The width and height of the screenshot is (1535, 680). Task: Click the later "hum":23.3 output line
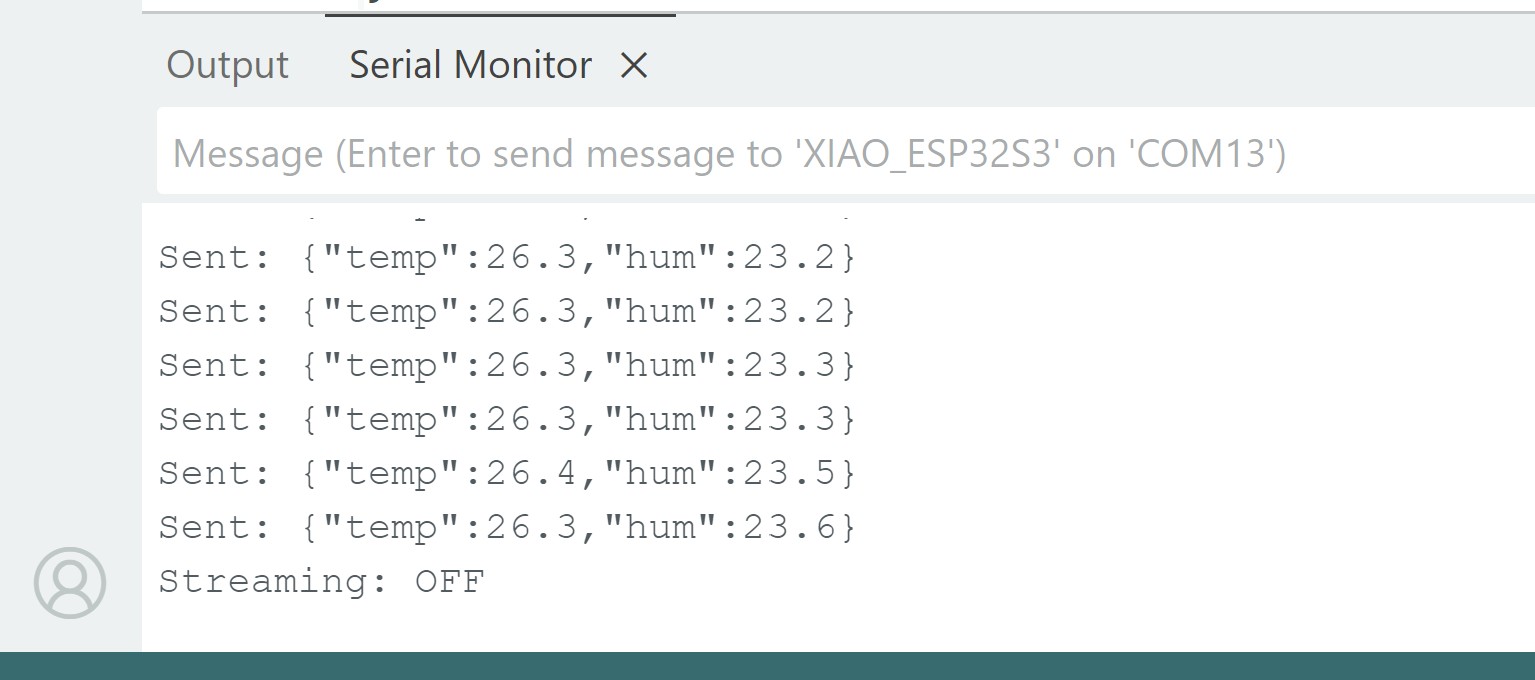(x=507, y=419)
